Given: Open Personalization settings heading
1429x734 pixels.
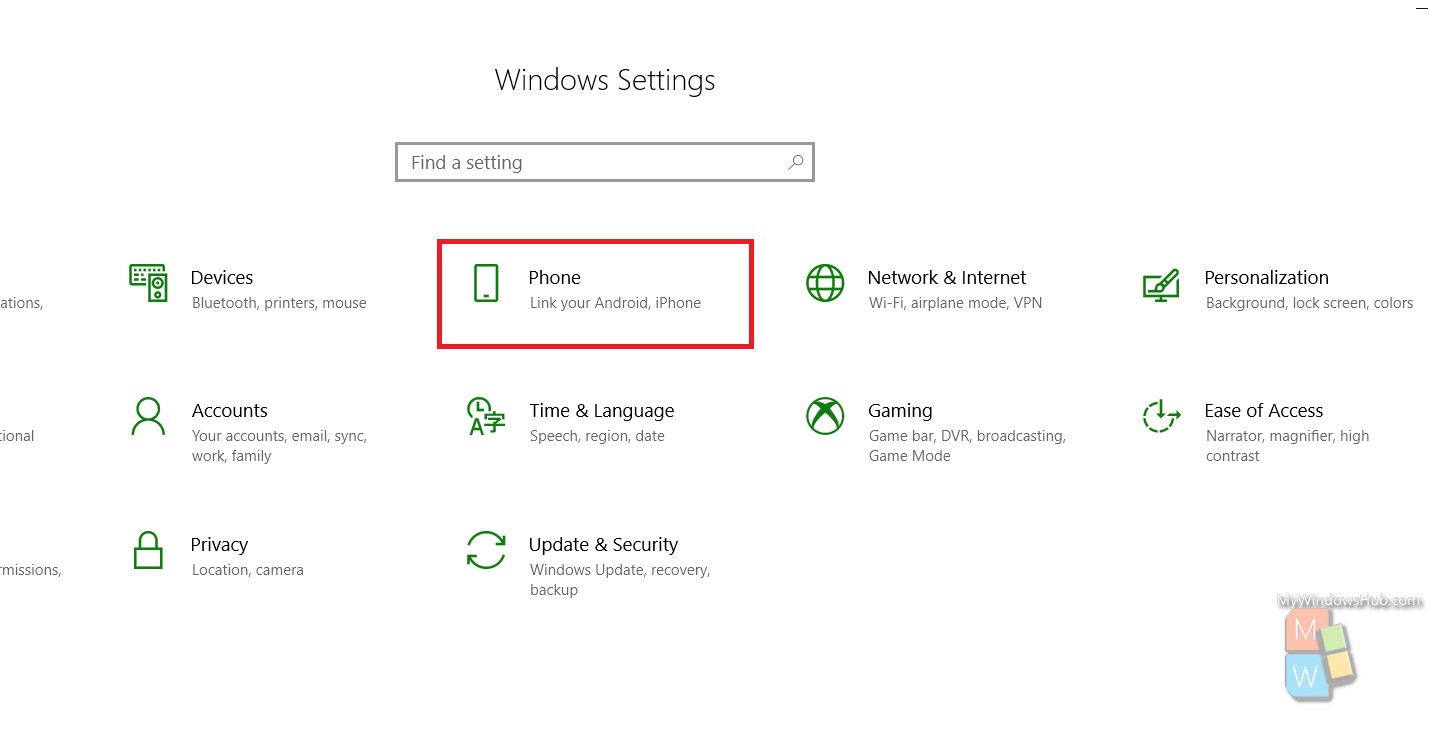Looking at the screenshot, I should click(1266, 277).
